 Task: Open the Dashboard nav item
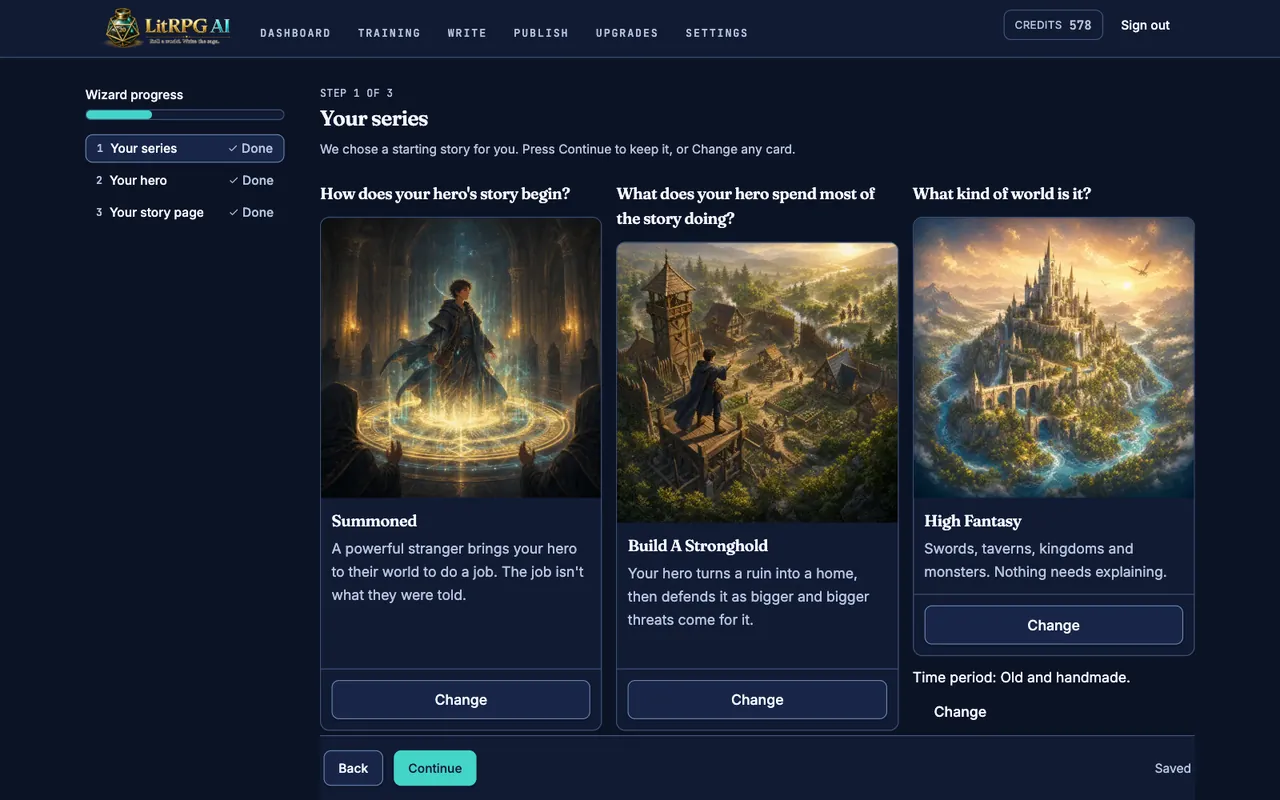point(295,33)
